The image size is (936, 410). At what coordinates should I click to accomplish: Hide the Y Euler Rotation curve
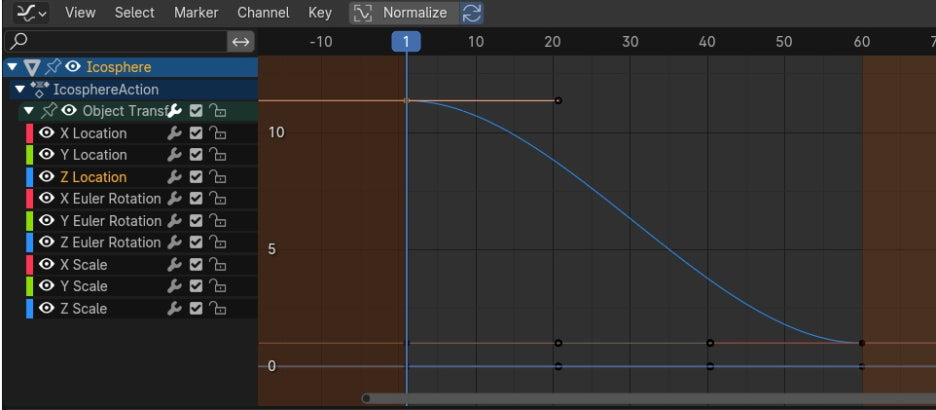coord(47,220)
